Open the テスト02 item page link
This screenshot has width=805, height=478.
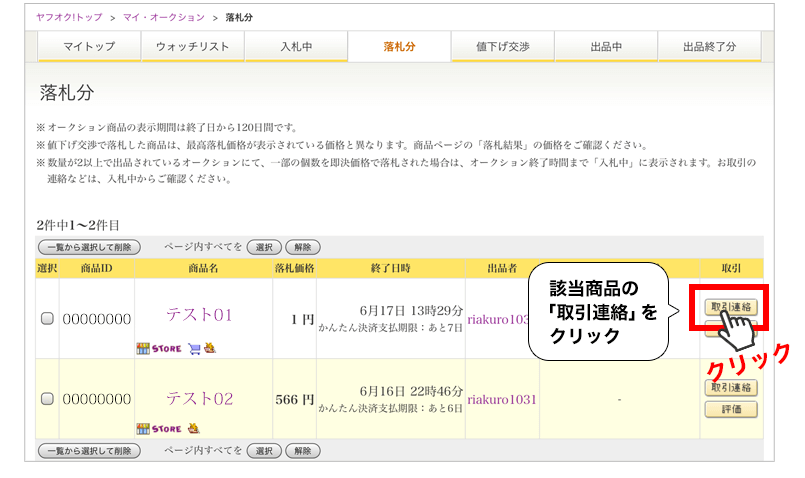[199, 399]
